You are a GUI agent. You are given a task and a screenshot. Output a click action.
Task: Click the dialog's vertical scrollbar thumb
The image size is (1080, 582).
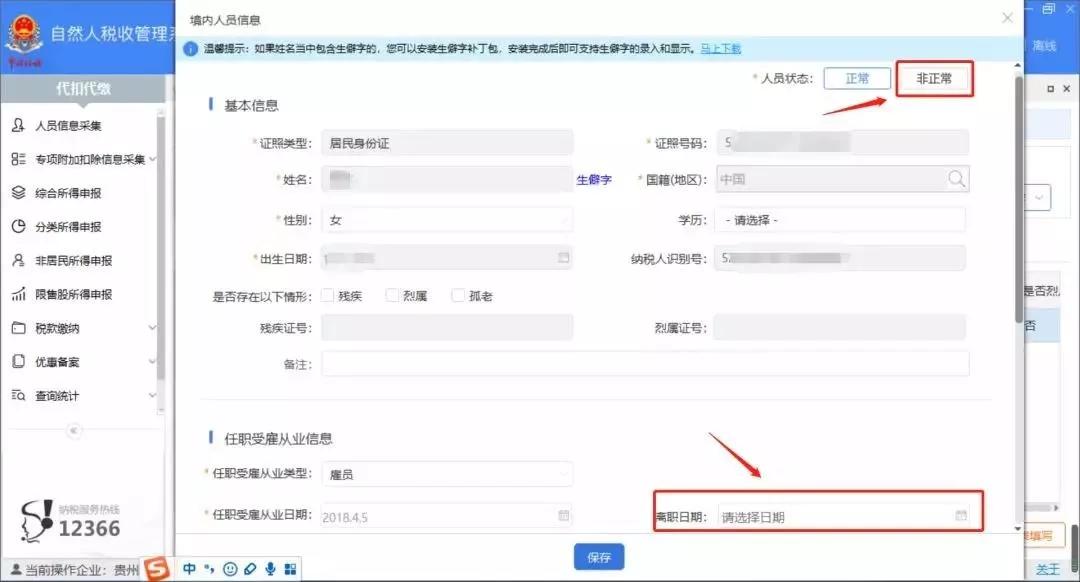[1019, 199]
